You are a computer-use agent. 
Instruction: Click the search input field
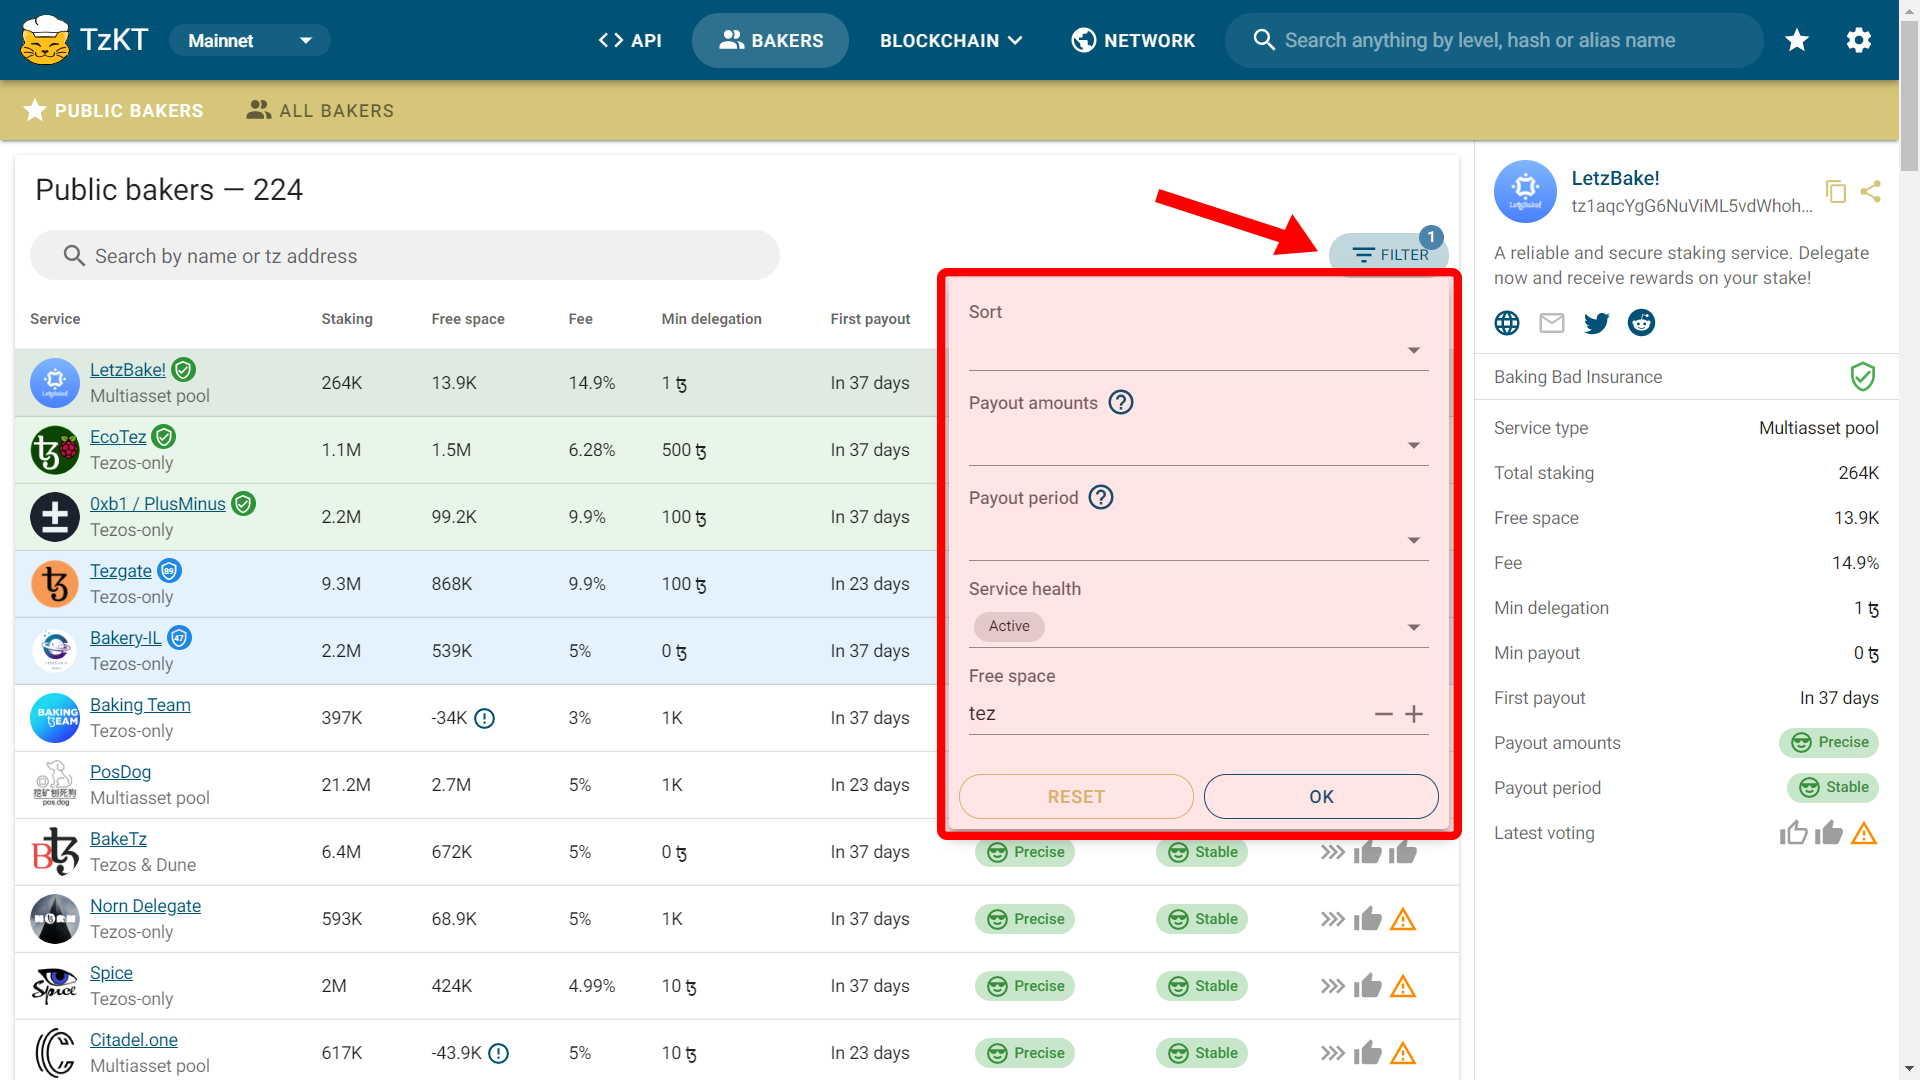404,256
